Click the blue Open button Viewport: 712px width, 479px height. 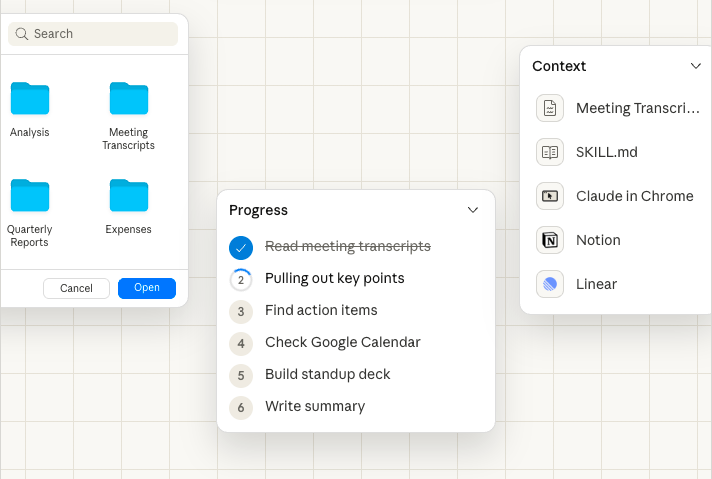tap(147, 288)
